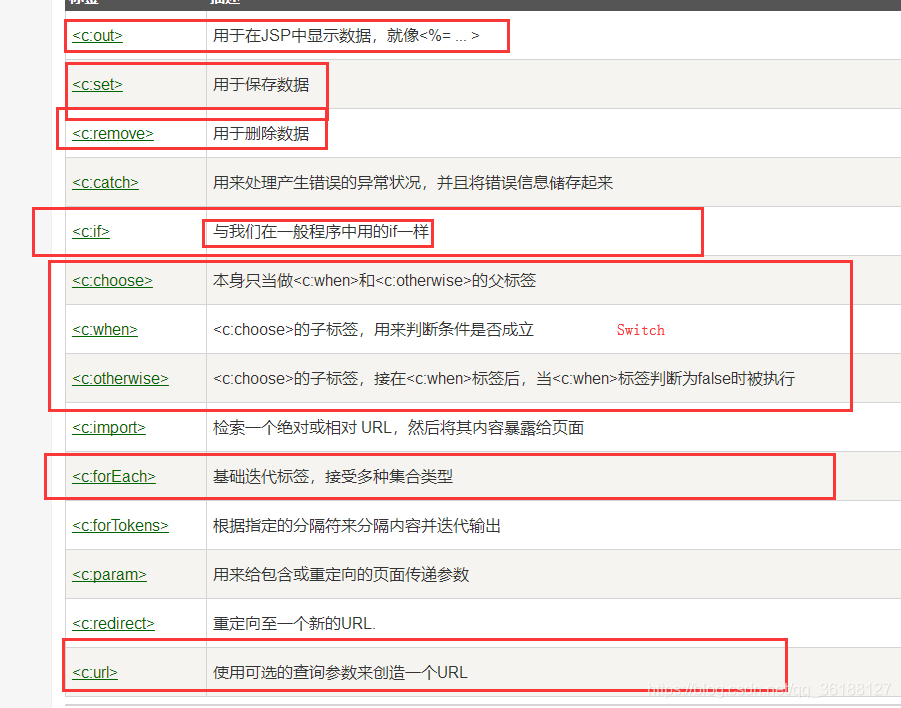The image size is (901, 708).
Task: Open the <c:choose> tag link
Action: point(112,280)
